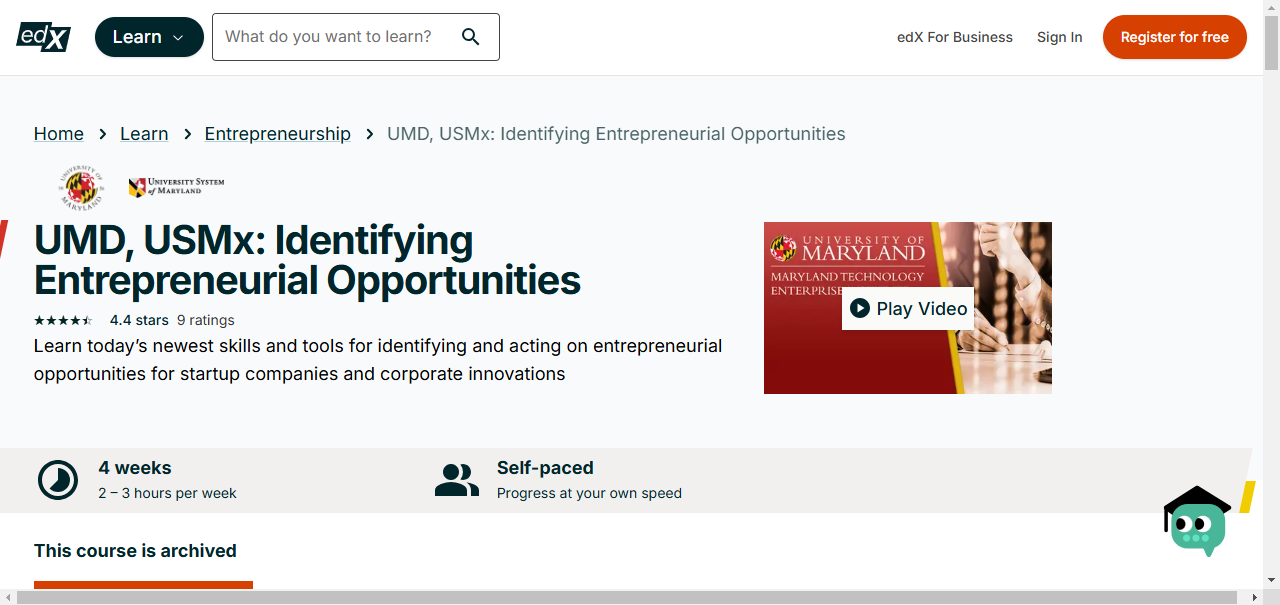Image resolution: width=1280 pixels, height=605 pixels.
Task: Click the search input field
Action: coord(340,36)
